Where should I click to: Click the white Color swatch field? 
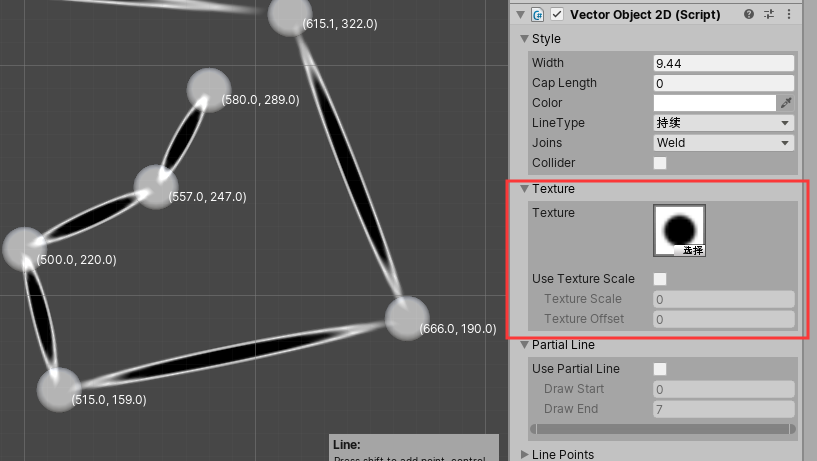[x=714, y=103]
